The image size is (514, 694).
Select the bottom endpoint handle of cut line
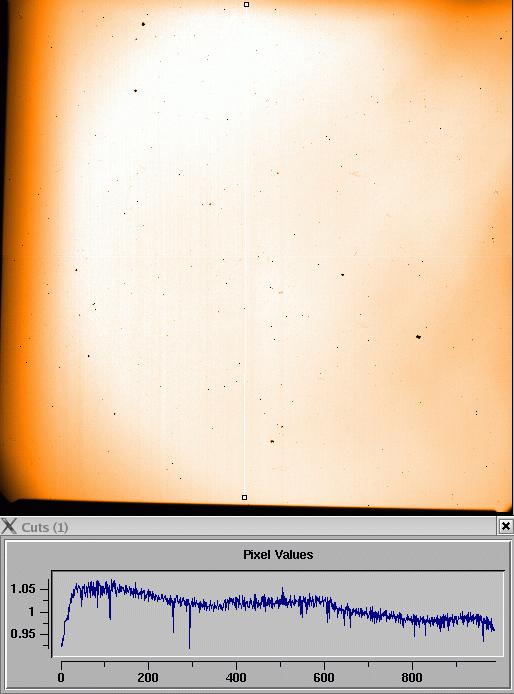(244, 497)
